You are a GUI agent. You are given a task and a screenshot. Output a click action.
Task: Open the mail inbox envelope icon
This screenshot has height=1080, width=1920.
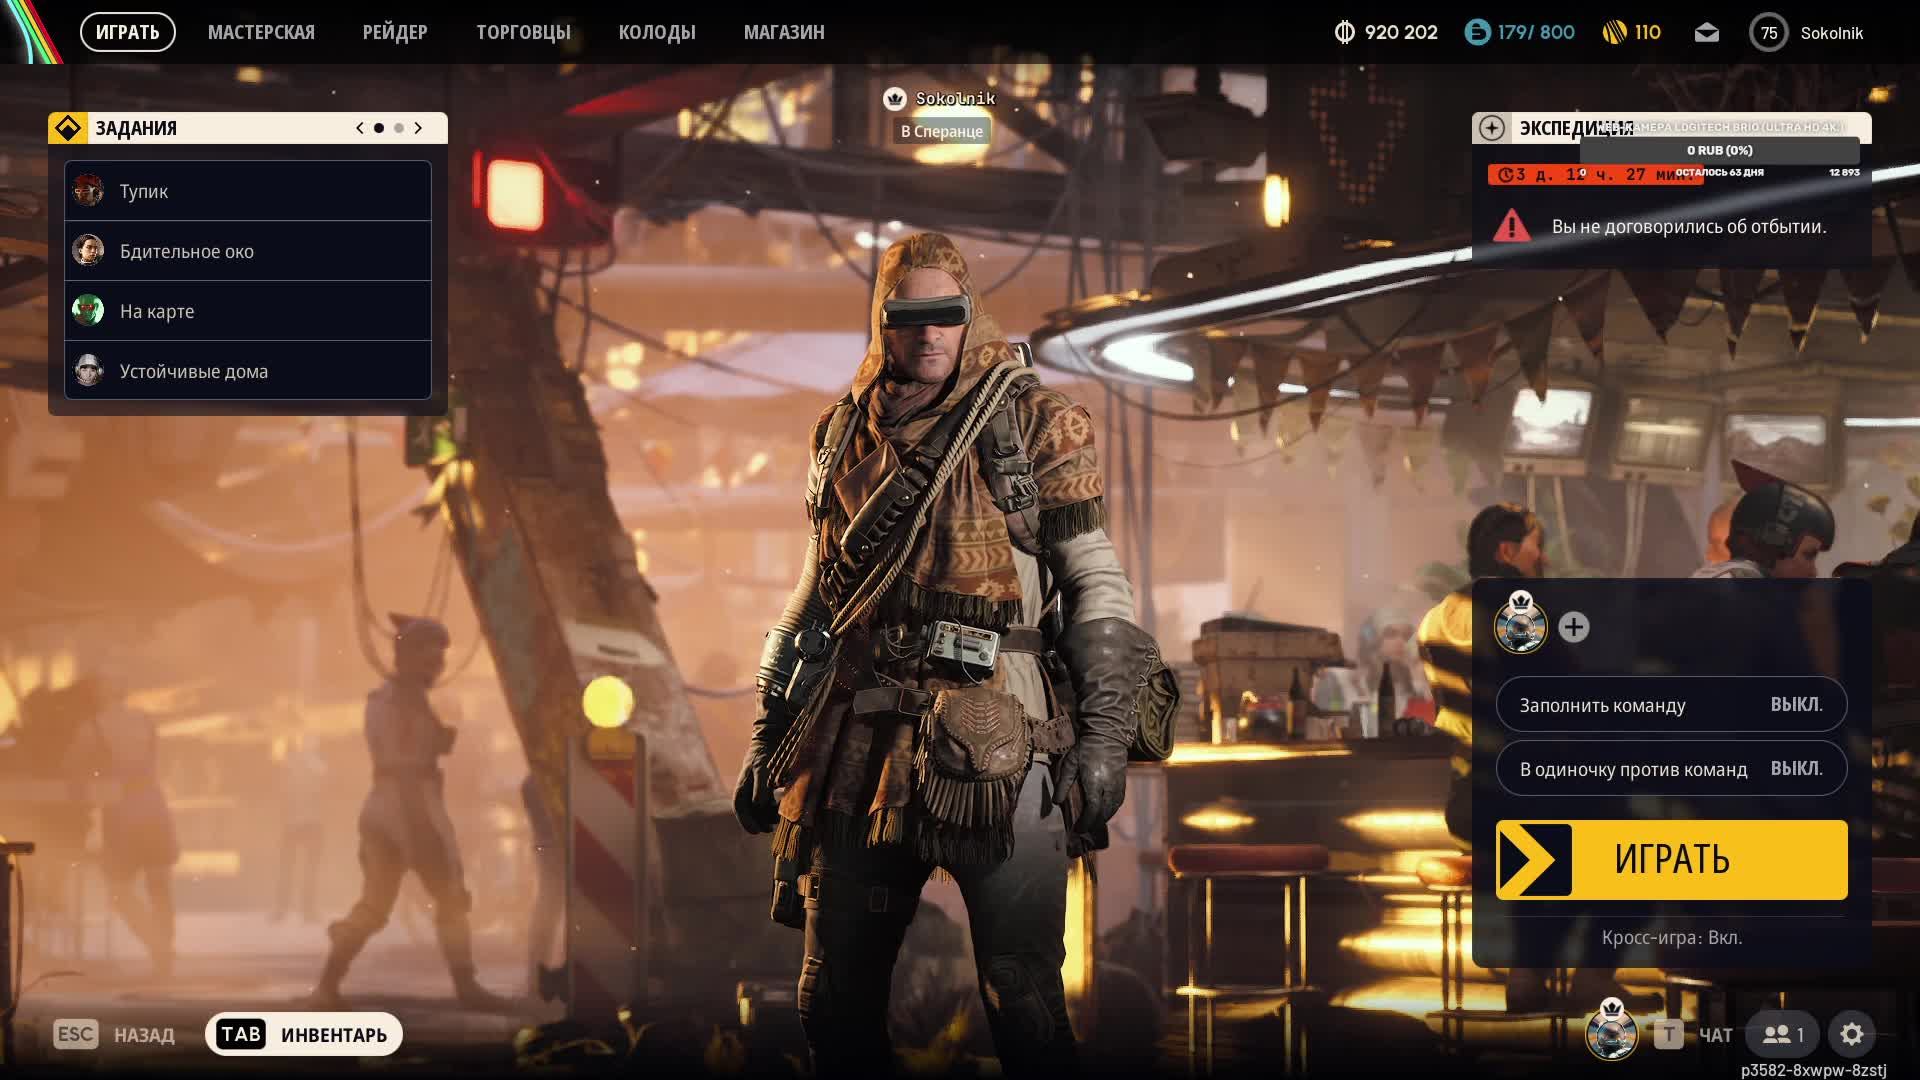1706,33
